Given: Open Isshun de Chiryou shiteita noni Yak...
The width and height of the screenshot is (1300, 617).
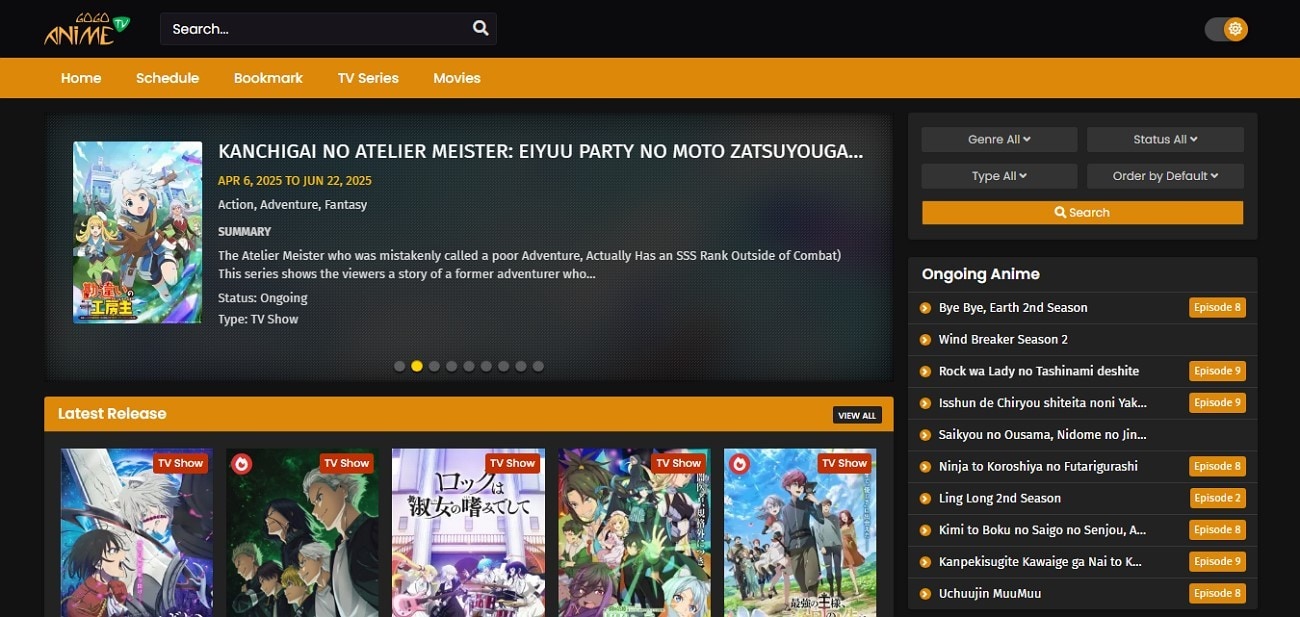Looking at the screenshot, I should coord(1043,403).
